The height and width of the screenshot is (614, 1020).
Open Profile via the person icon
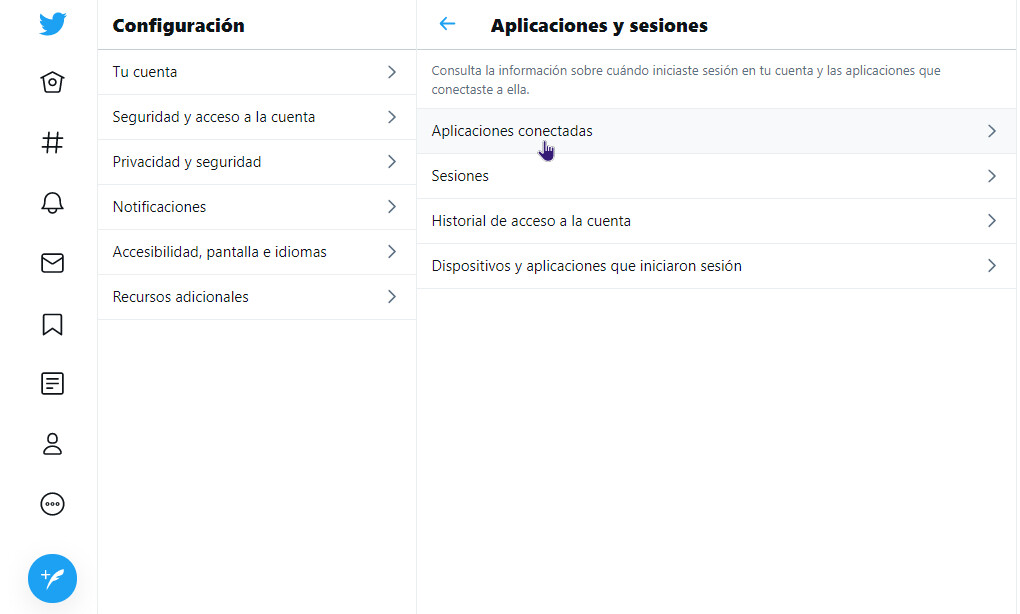pos(52,443)
